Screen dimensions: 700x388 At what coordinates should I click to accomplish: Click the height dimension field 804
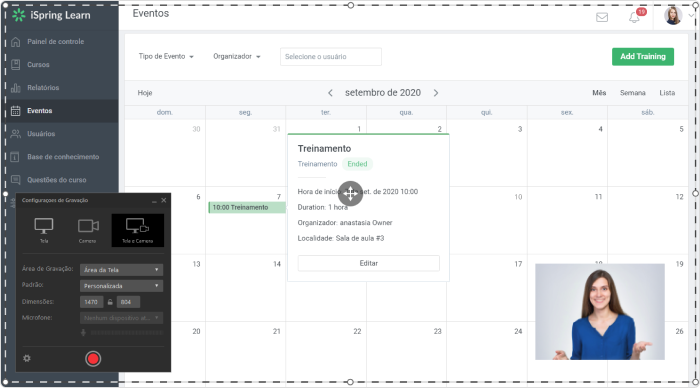pos(128,302)
